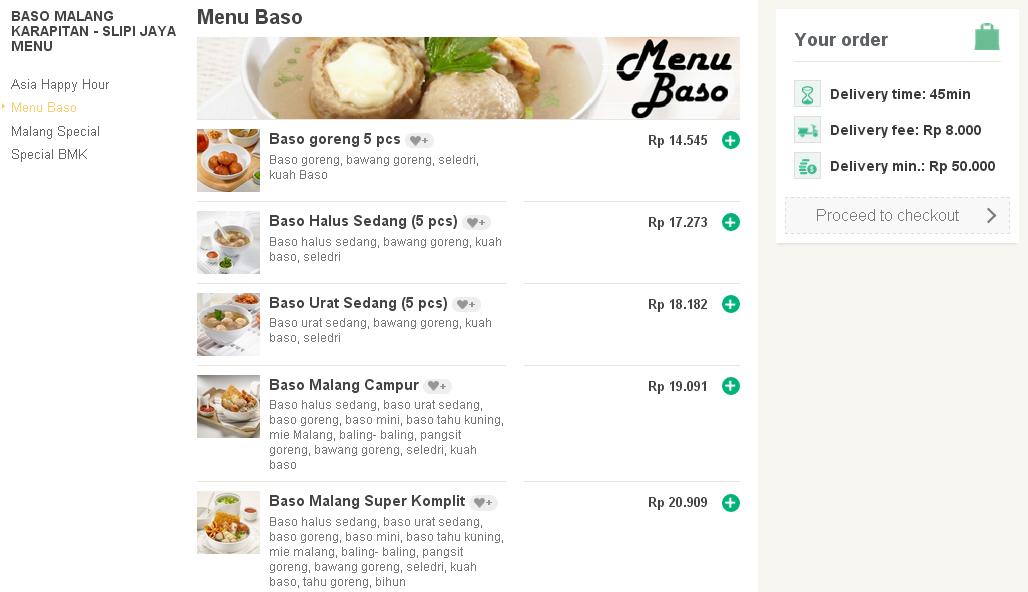Select the Special BMK category

point(49,154)
